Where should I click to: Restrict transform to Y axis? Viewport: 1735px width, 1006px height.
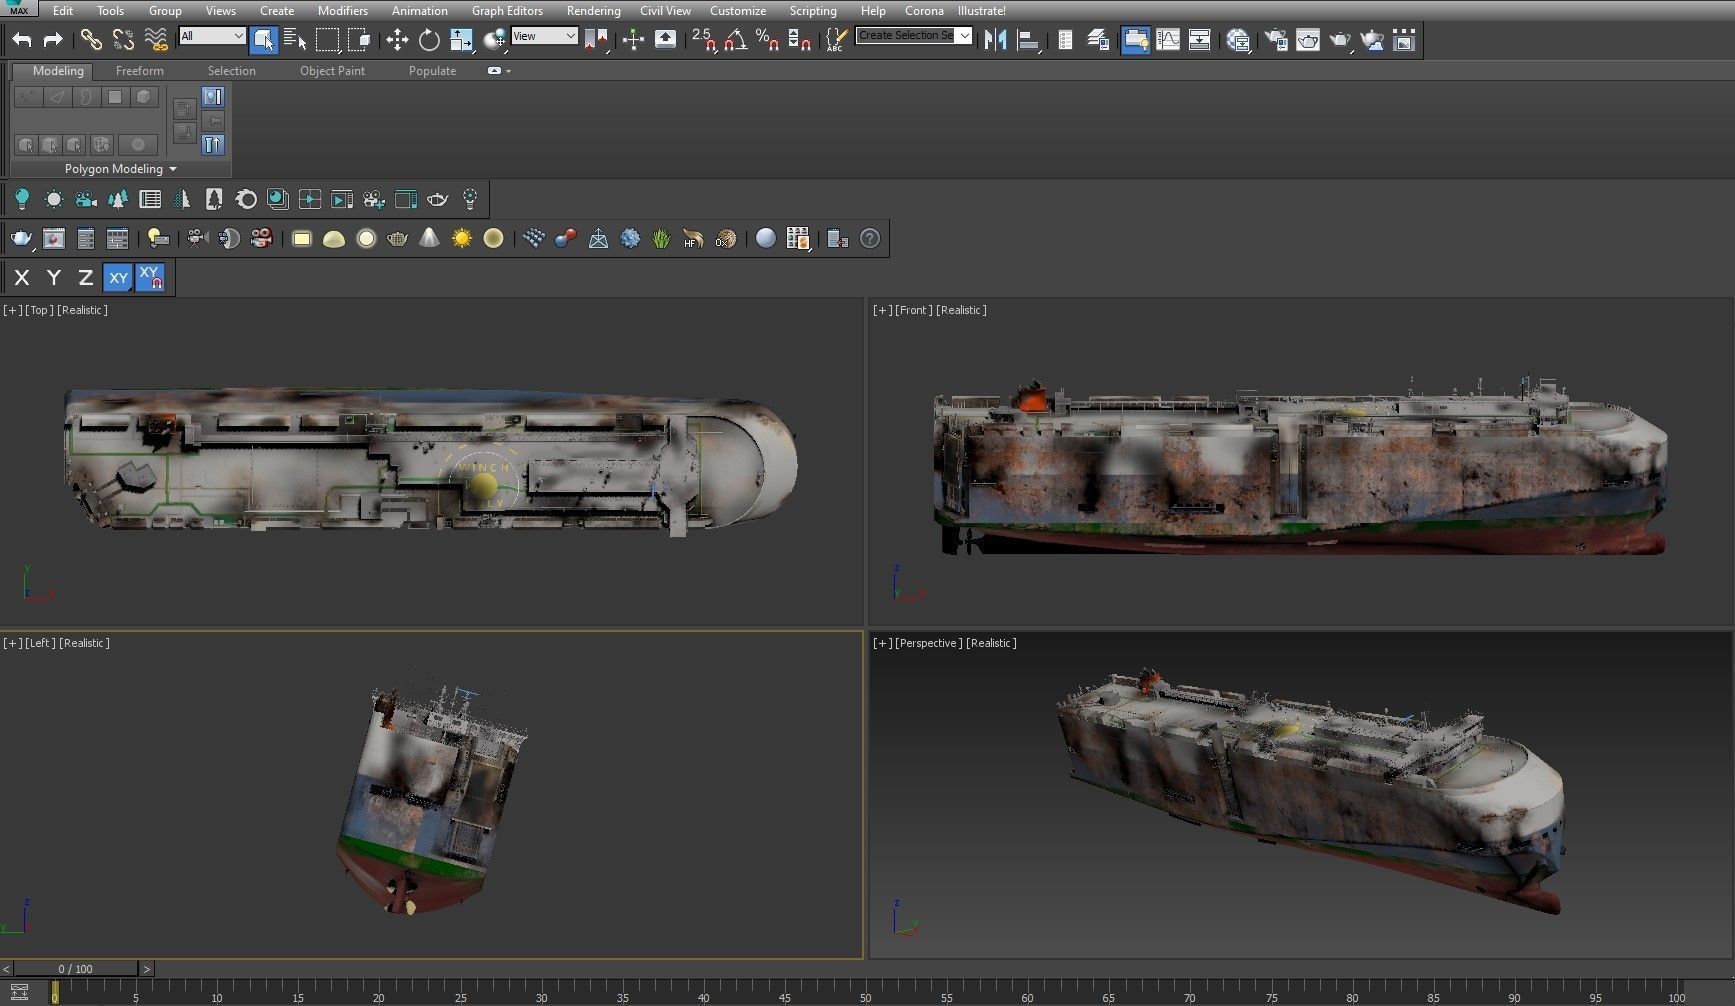click(x=54, y=278)
